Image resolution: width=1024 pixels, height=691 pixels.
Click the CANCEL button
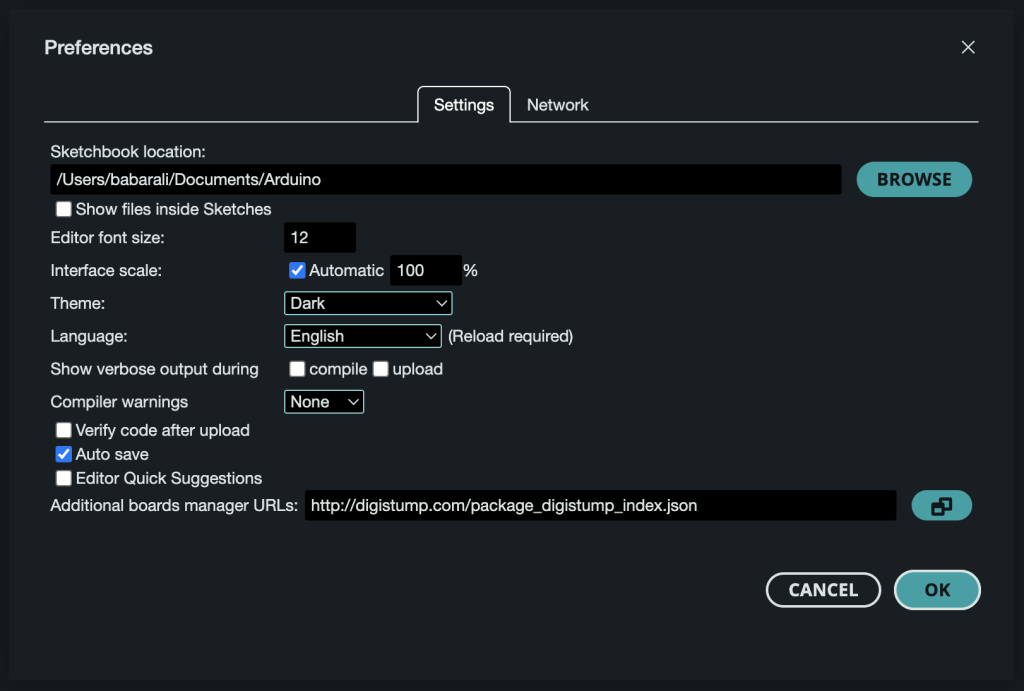[823, 590]
